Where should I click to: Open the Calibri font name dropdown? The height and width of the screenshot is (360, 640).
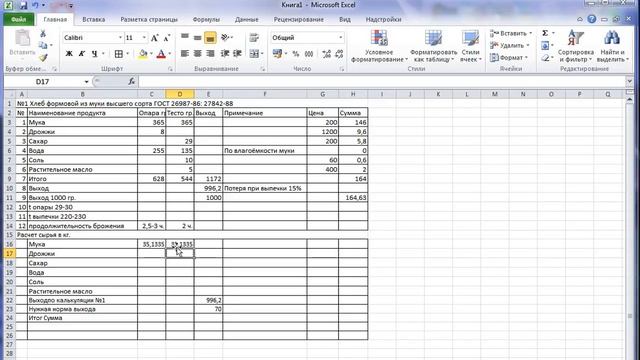(x=120, y=38)
